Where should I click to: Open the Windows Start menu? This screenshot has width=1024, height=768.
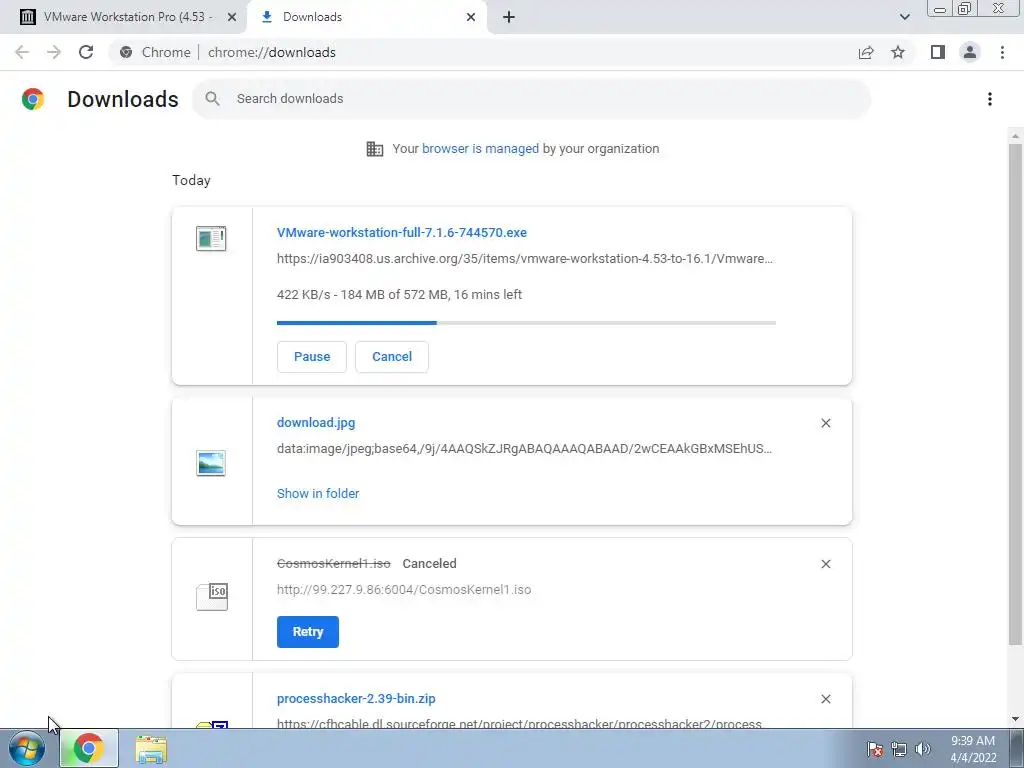pyautogui.click(x=27, y=748)
